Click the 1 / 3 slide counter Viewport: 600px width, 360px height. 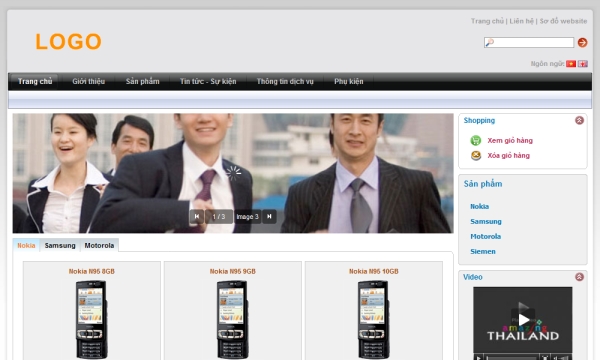(218, 217)
